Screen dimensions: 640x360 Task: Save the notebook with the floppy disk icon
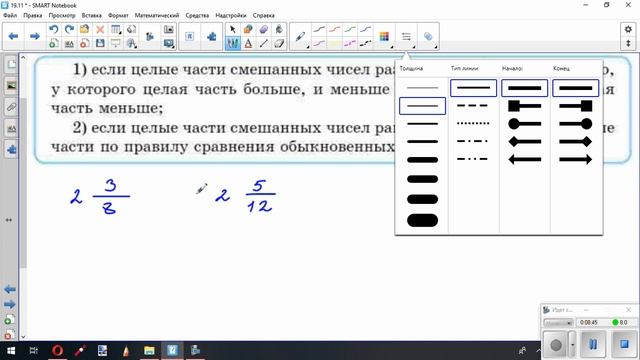(x=100, y=43)
